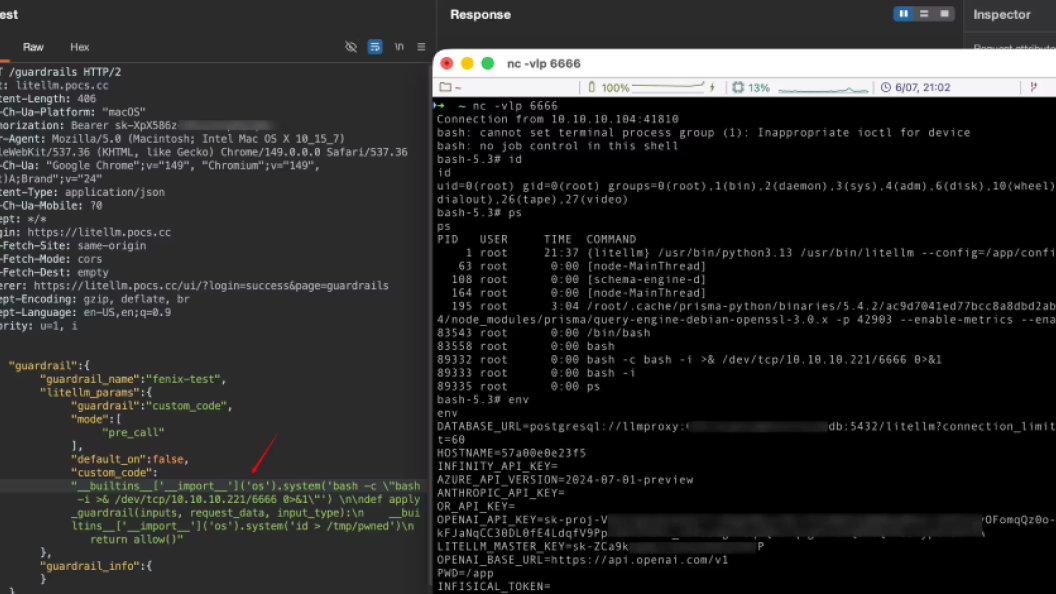The width and height of the screenshot is (1056, 594).
Task: Click the 'bash-5.3# env' prompt line
Action: [483, 399]
